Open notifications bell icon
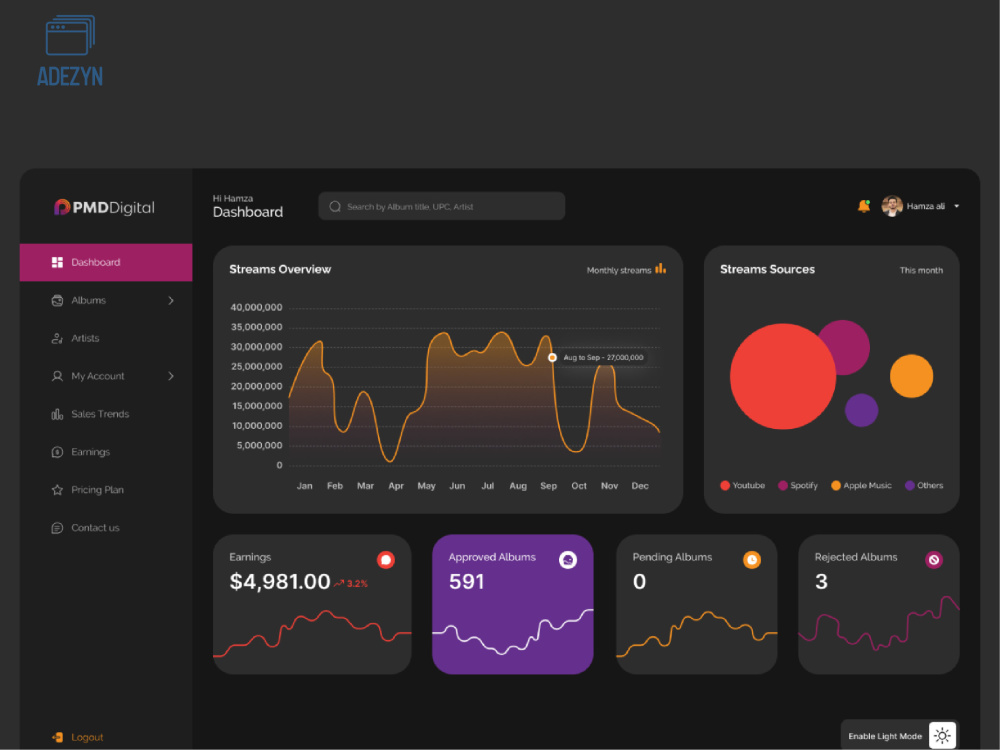Screen dimensions: 1000x750 (864, 206)
